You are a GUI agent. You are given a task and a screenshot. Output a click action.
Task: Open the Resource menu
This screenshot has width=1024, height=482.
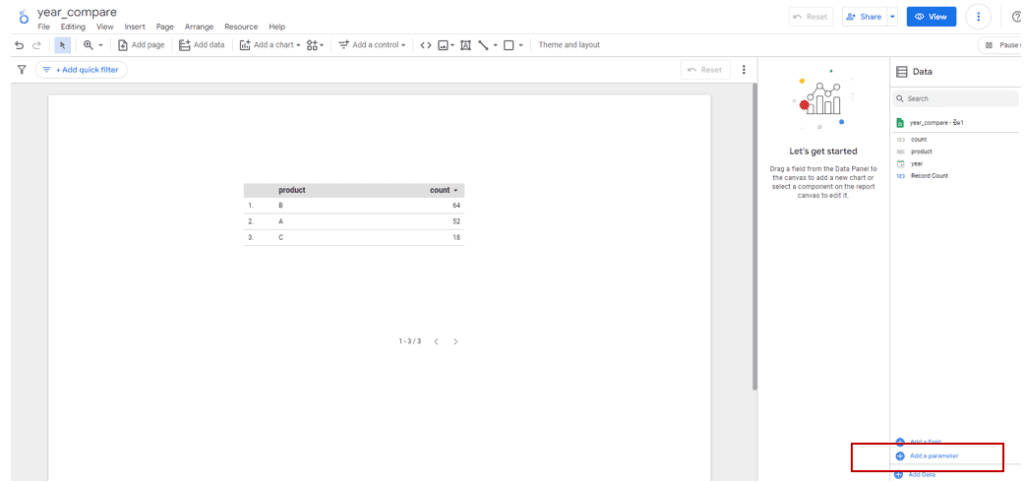tap(241, 27)
